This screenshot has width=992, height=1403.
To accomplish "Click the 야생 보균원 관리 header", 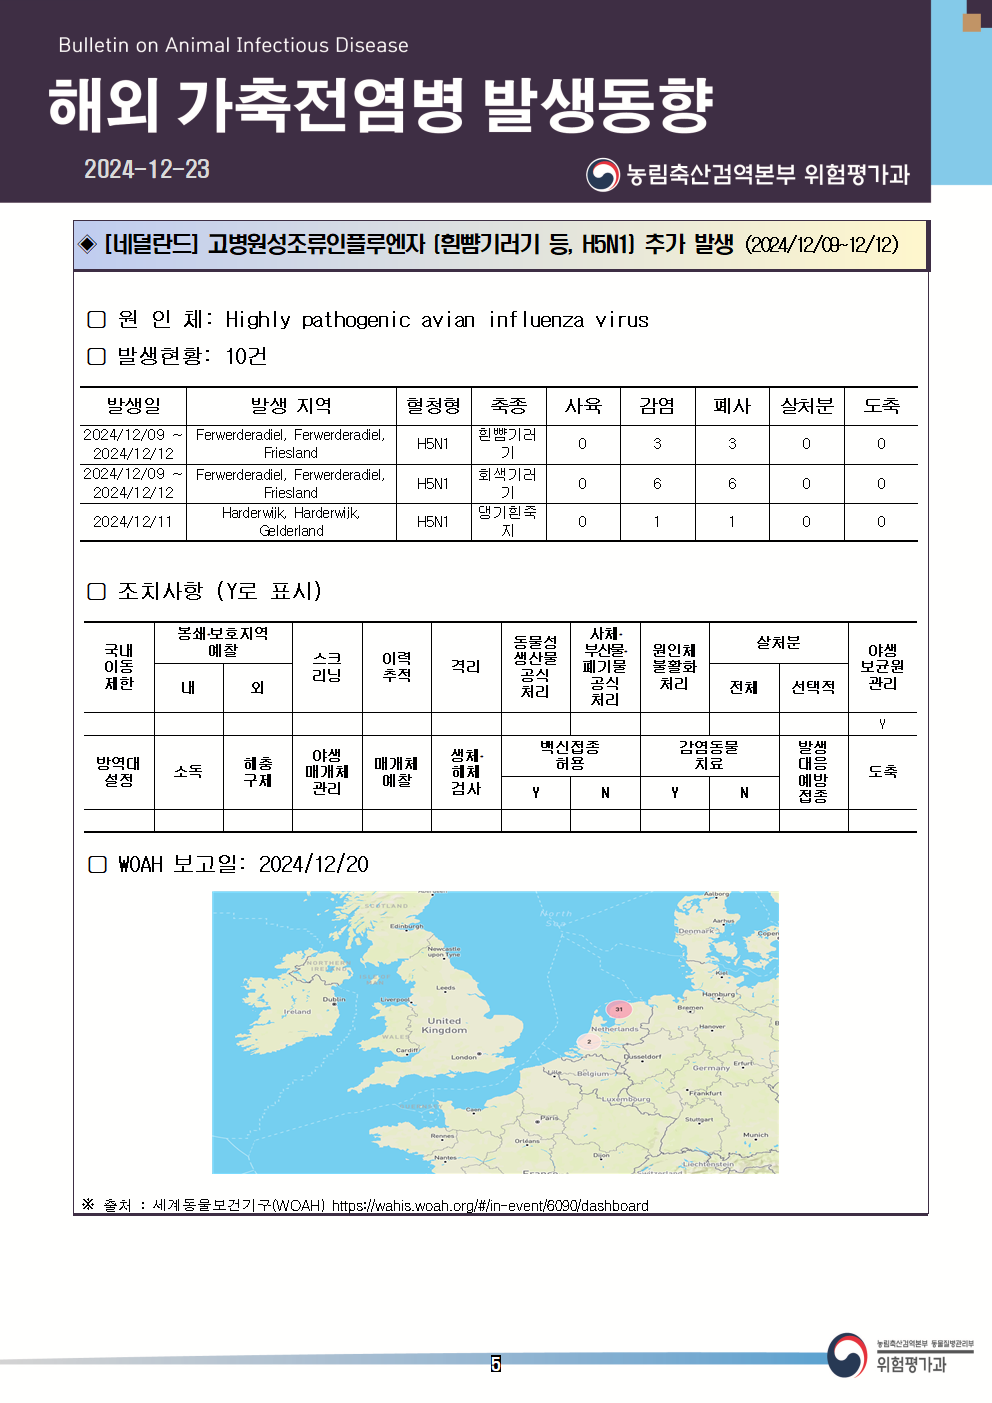I will [882, 667].
